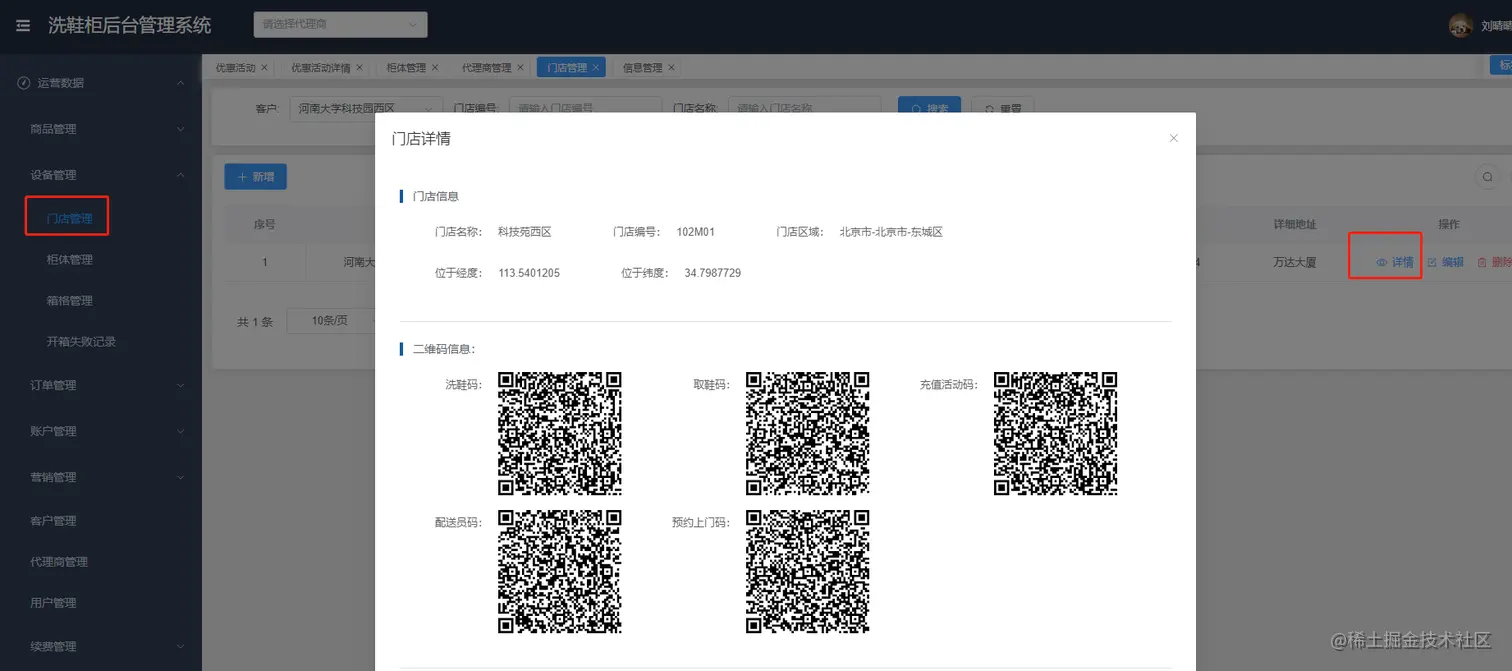Switch to the 优惠活动详情 tab
Screen dimensions: 1512x671
(320, 68)
